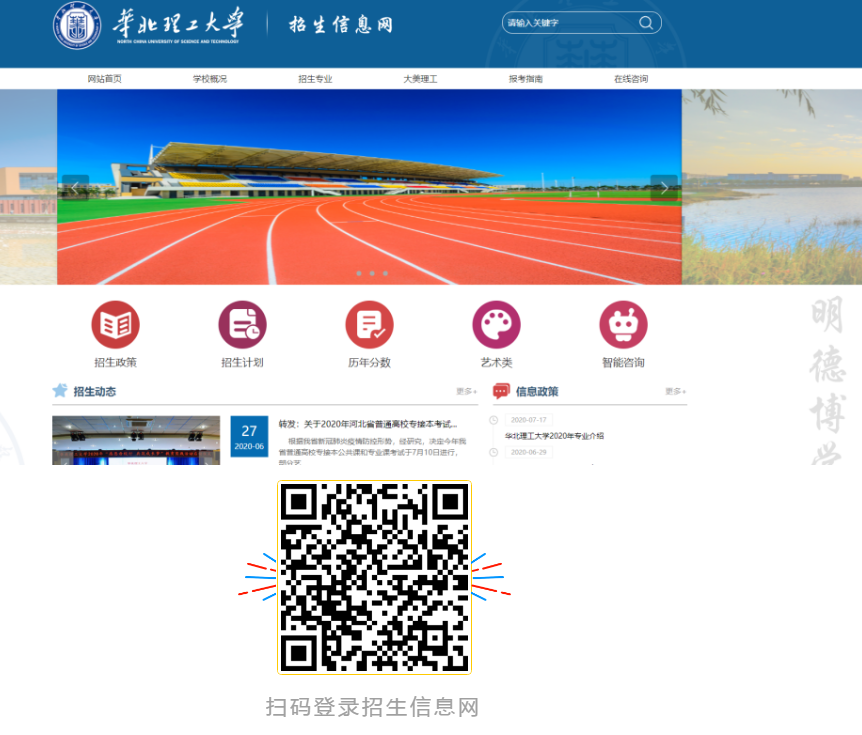862x735 pixels.
Task: Show the next banner slide
Action: click(664, 187)
